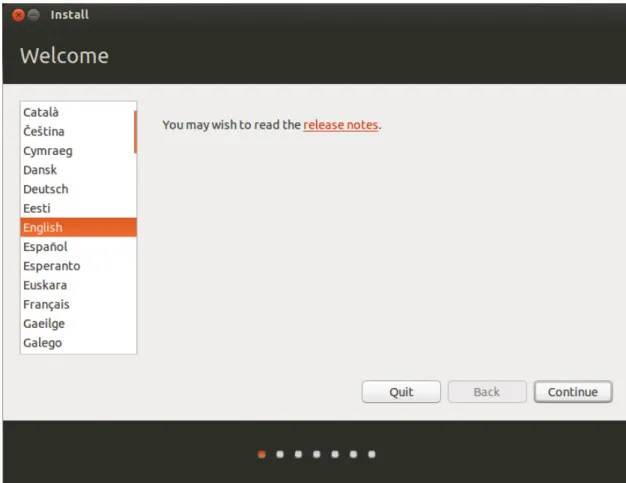Pick Euskara from the language list
Screen dimensions: 626x483
(78, 285)
